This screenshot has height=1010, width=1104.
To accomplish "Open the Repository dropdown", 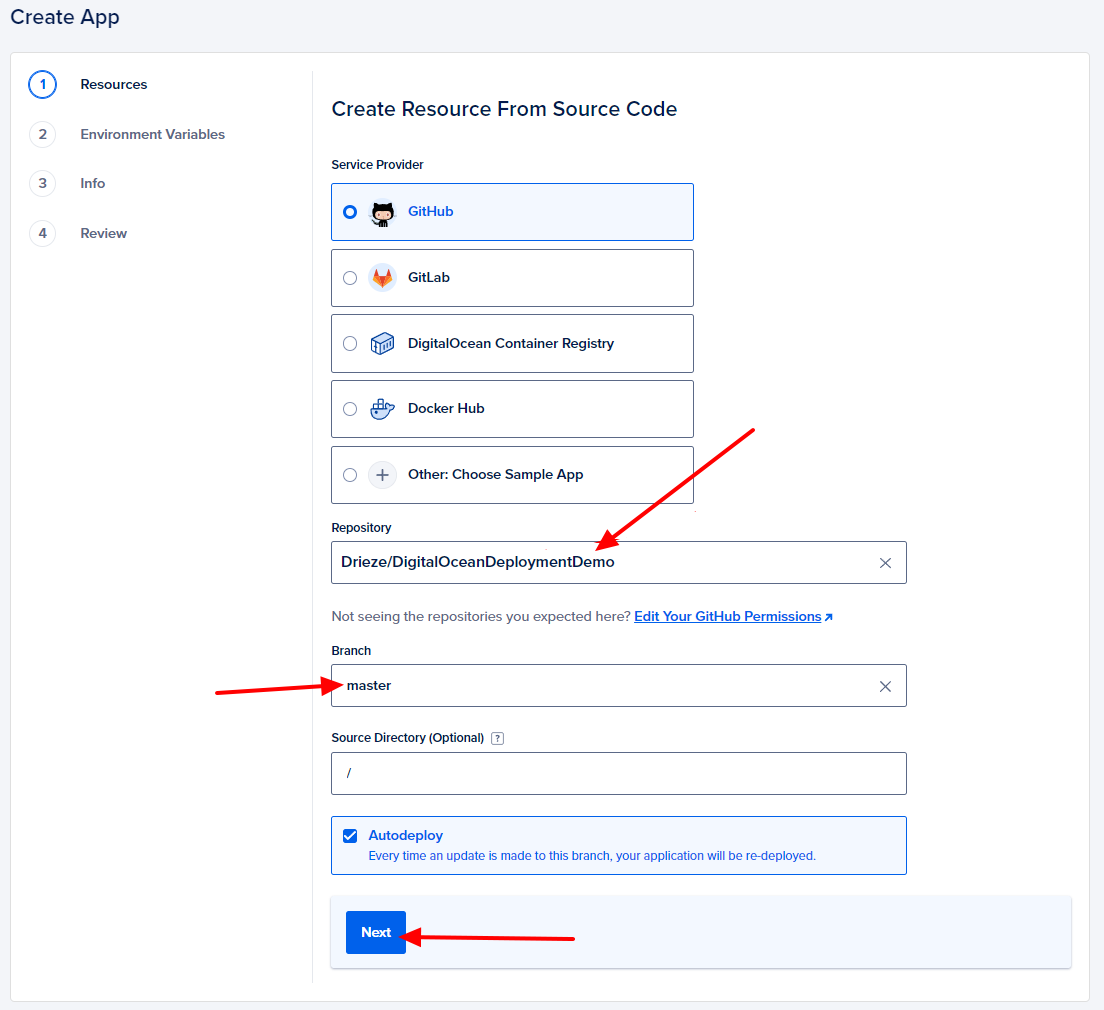I will pyautogui.click(x=618, y=563).
